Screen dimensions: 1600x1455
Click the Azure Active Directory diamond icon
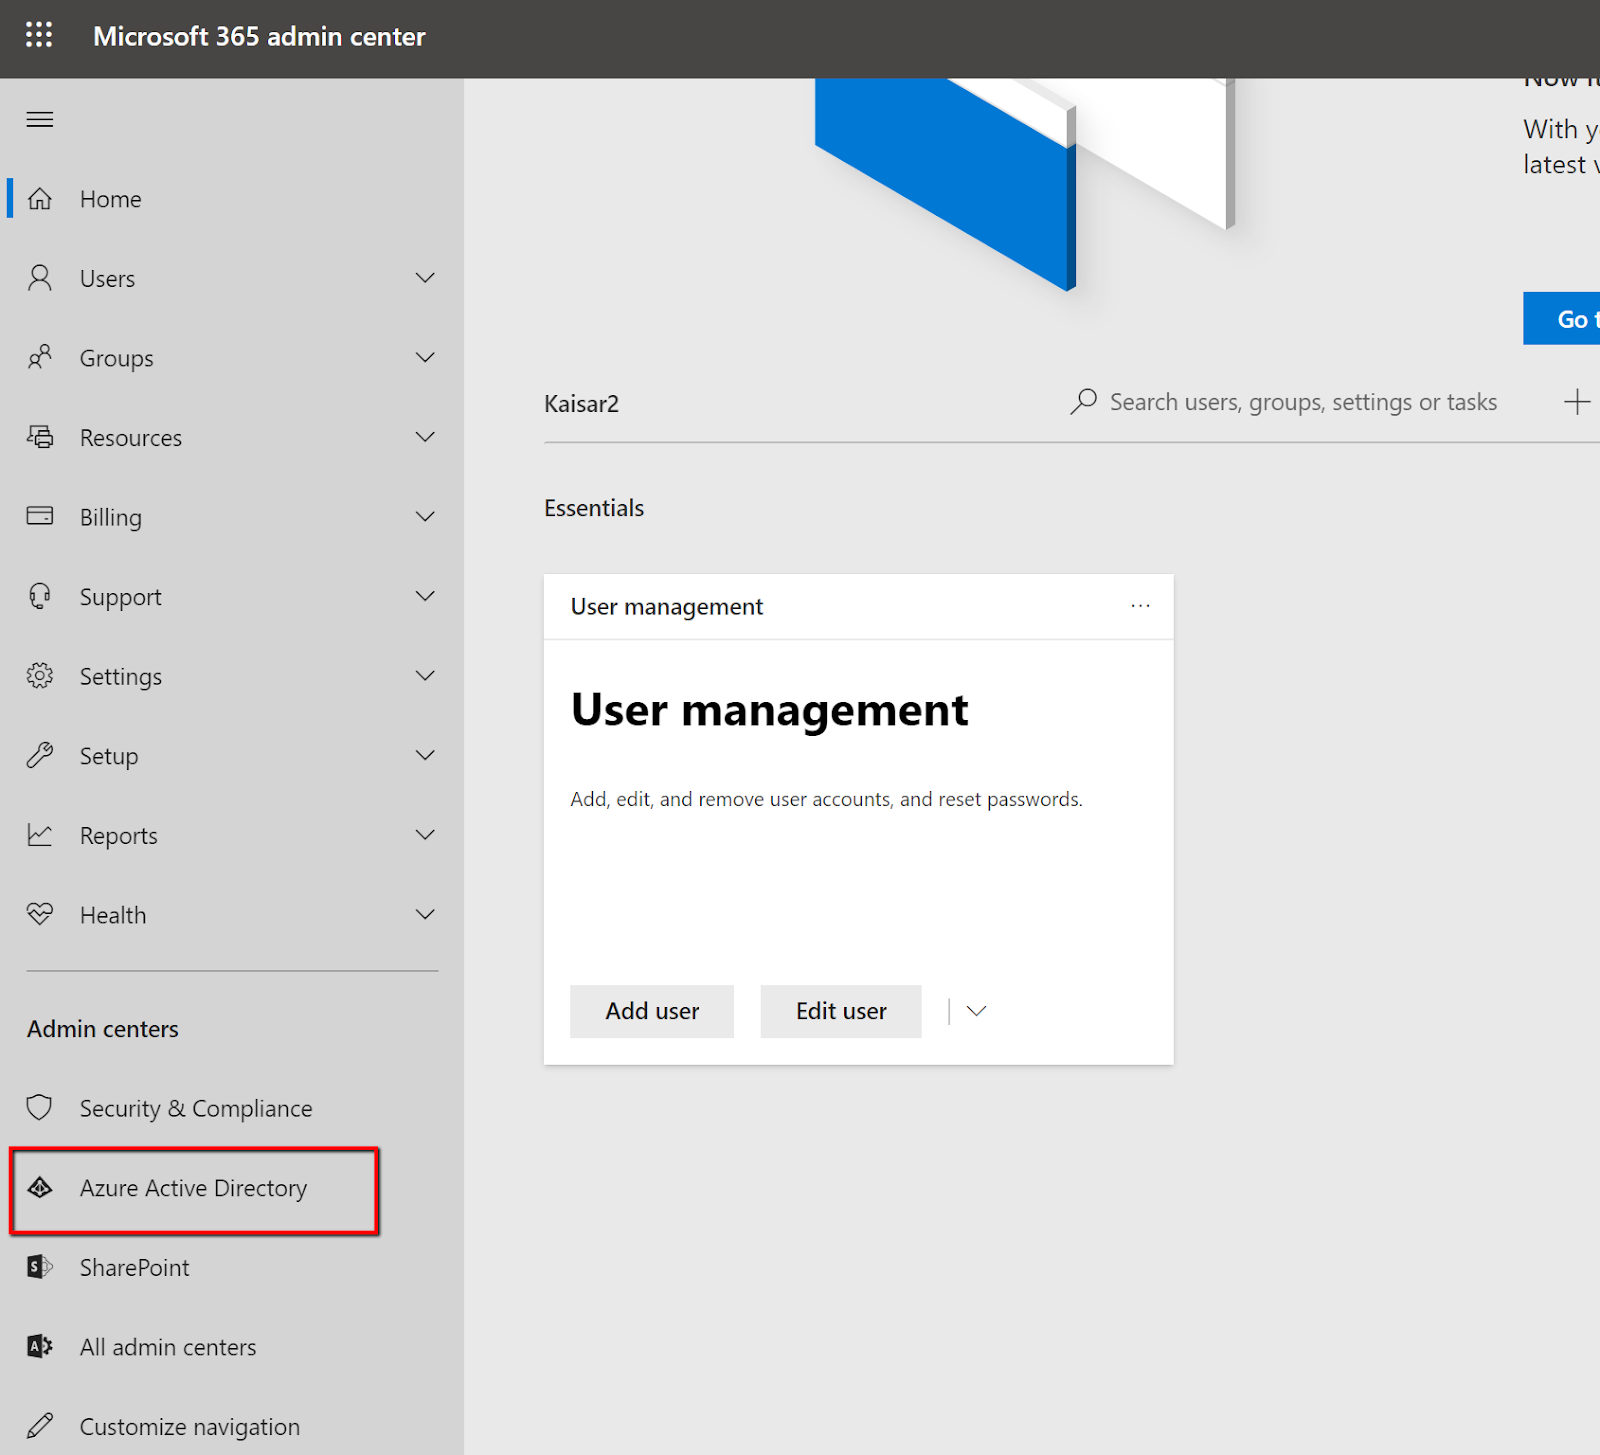point(40,1188)
